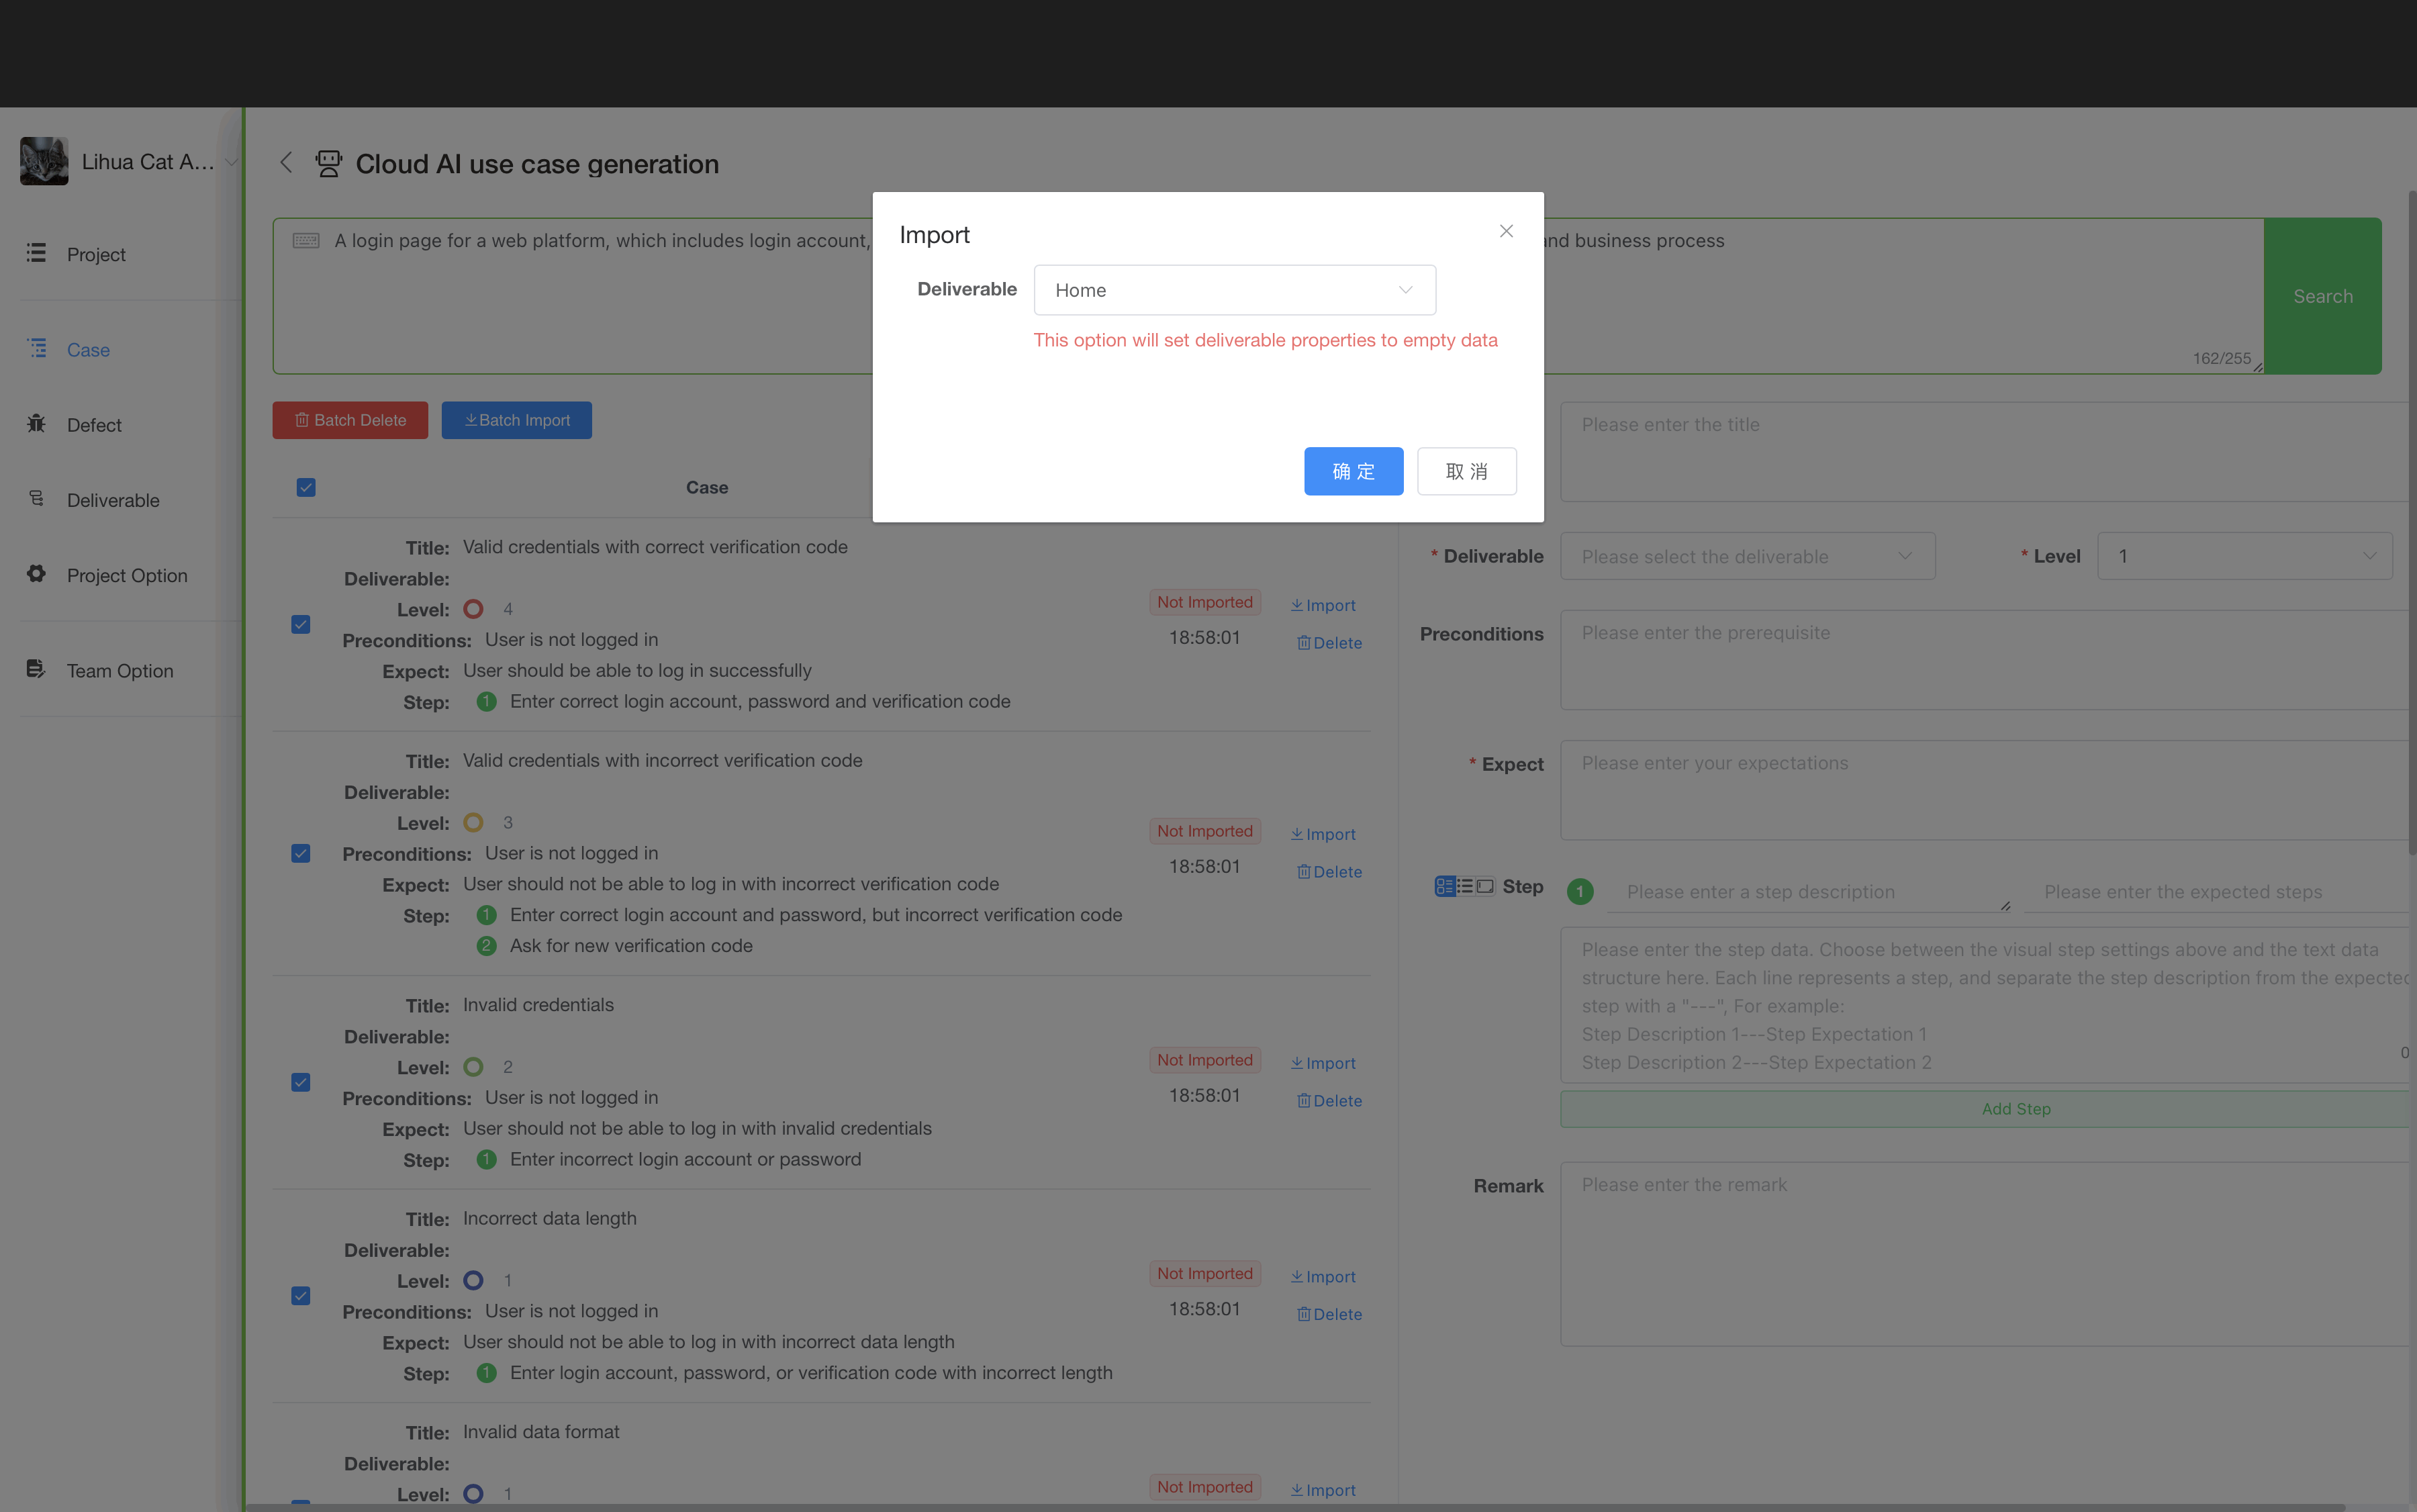Screen dimensions: 2417x1512
Task: Click the red level 4 circle indicator
Action: point(473,609)
